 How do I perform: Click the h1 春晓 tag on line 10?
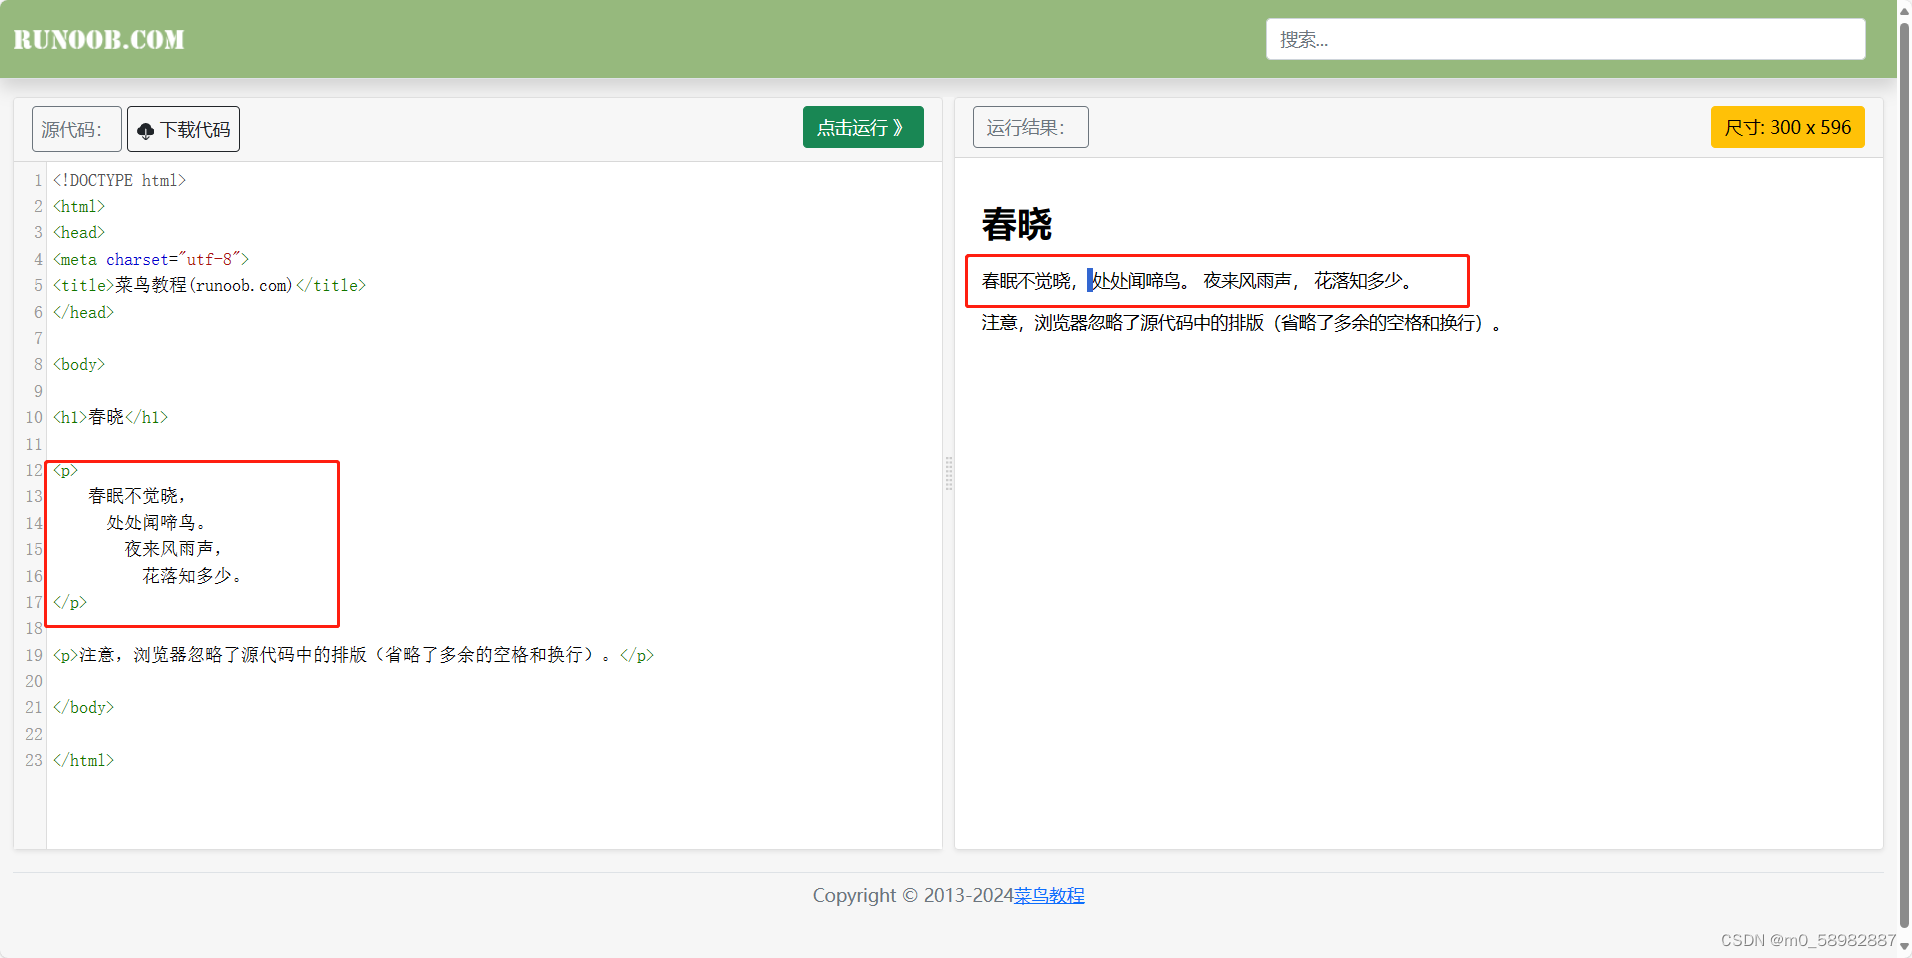tap(110, 417)
